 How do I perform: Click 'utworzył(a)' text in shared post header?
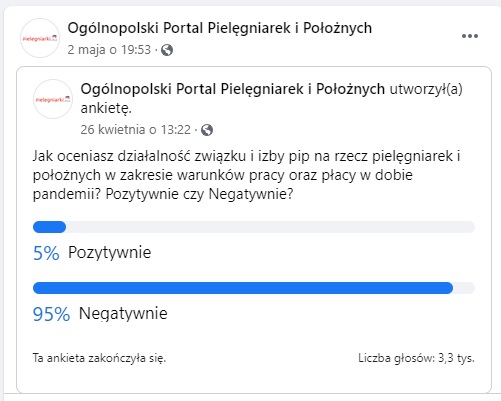[426, 89]
